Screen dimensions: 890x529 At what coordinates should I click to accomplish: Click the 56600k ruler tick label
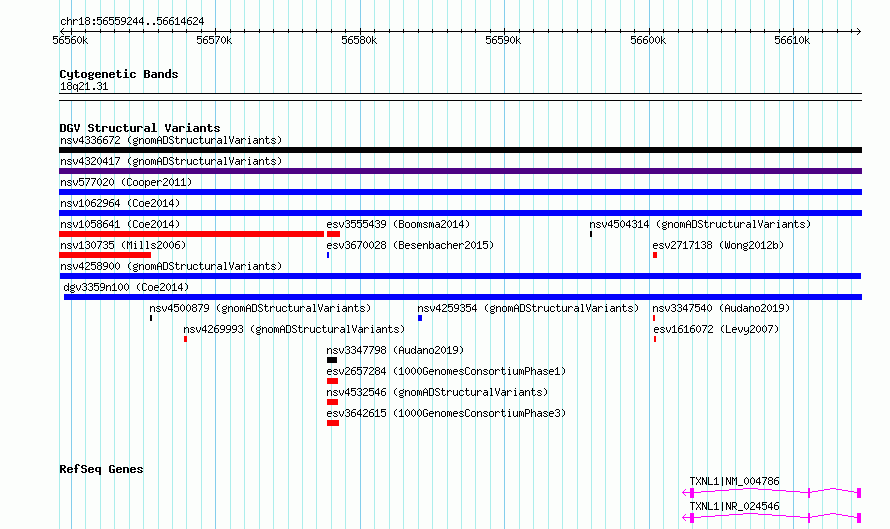click(x=648, y=40)
